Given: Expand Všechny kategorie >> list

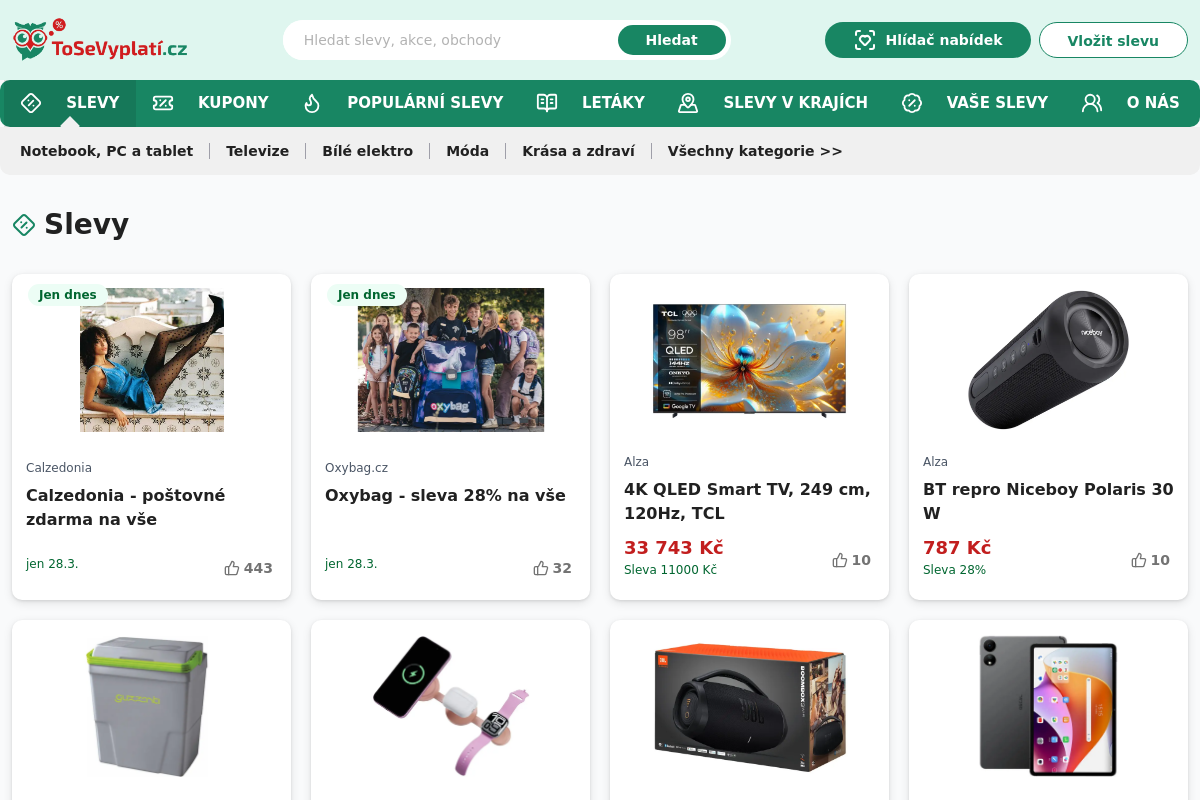Looking at the screenshot, I should (755, 151).
